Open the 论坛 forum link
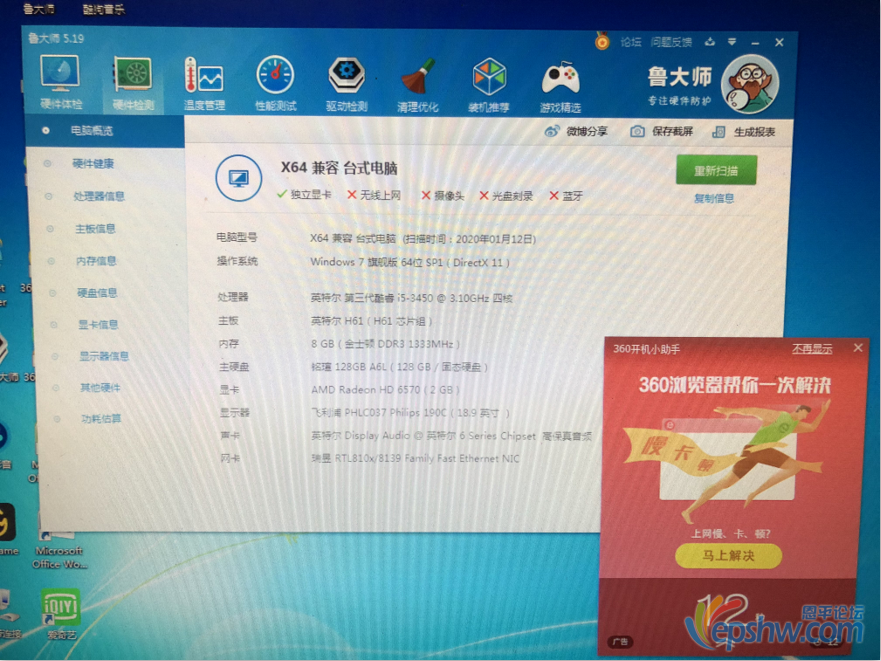 pyautogui.click(x=631, y=42)
